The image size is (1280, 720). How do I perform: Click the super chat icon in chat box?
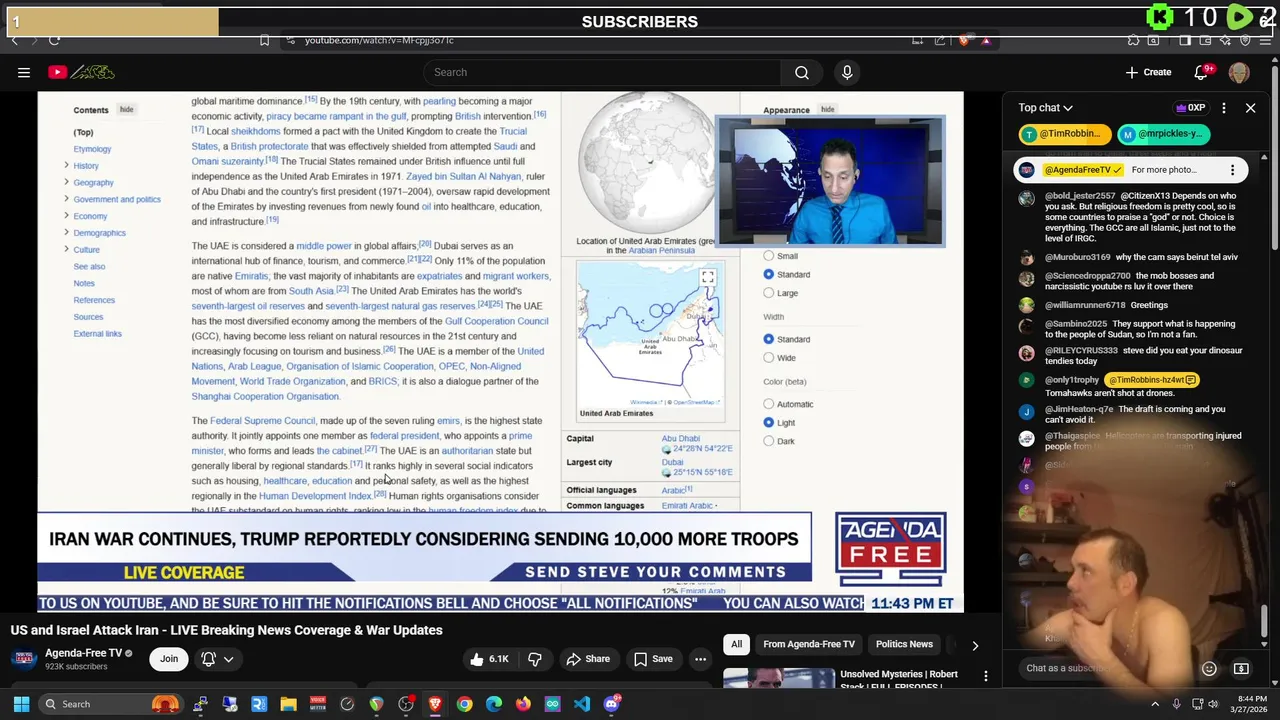click(1241, 668)
